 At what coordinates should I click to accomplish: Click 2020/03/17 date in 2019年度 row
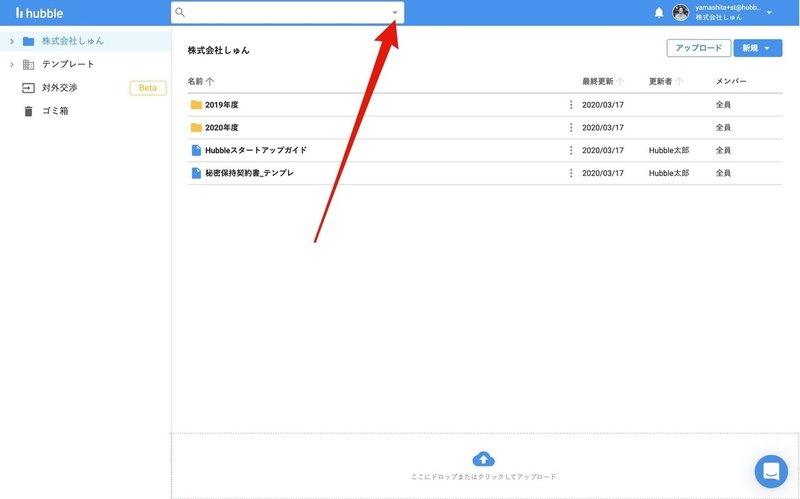[x=603, y=105]
